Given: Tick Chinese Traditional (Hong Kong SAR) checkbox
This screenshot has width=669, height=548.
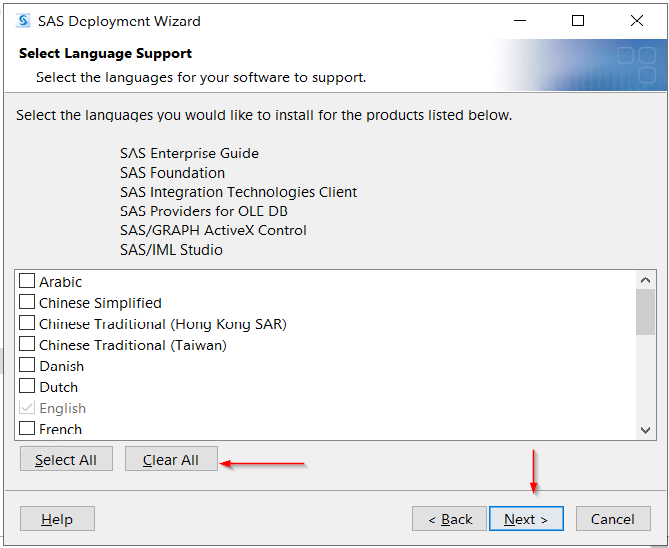Looking at the screenshot, I should point(27,323).
